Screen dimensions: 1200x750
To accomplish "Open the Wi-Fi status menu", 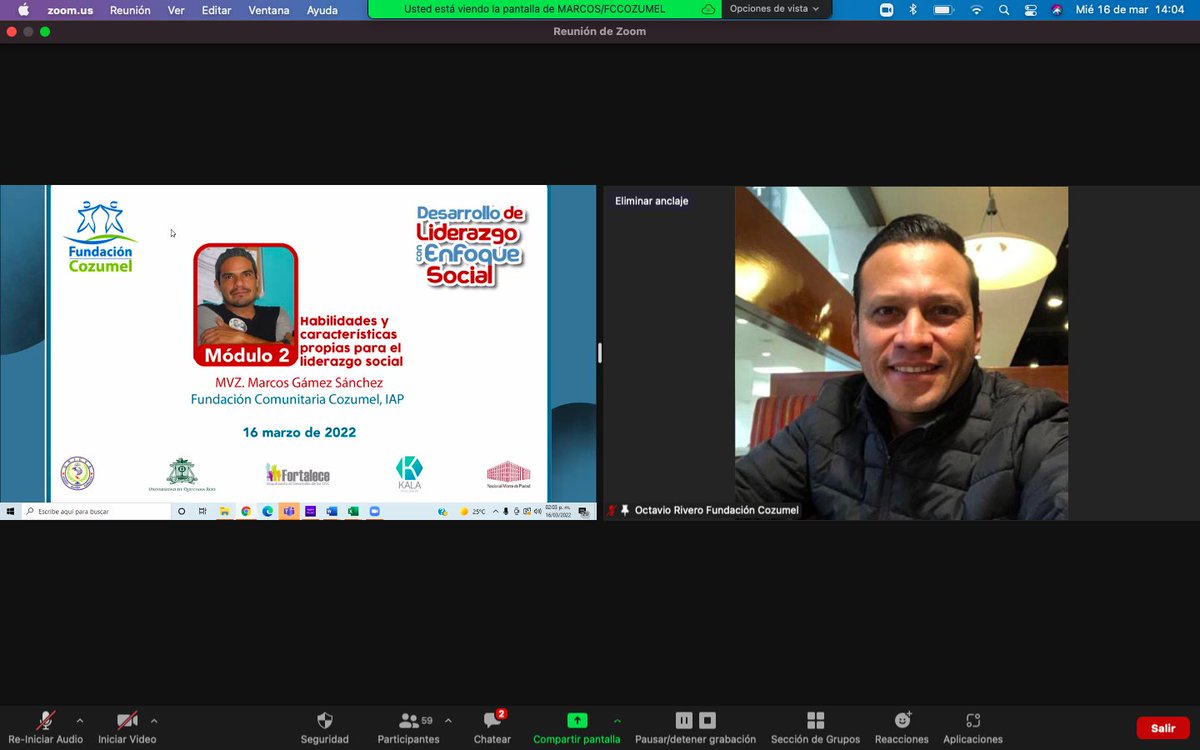I will click(976, 10).
